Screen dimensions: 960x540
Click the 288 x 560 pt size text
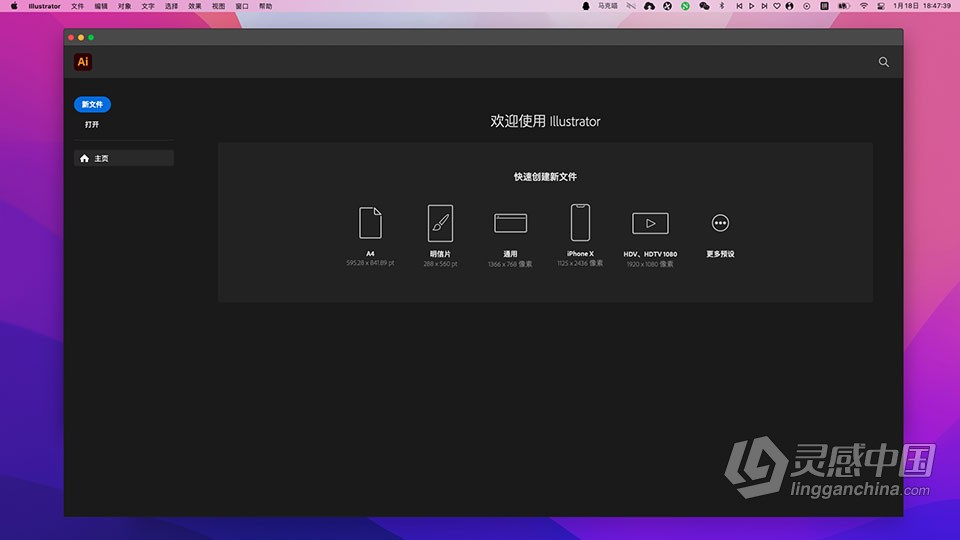pos(440,264)
